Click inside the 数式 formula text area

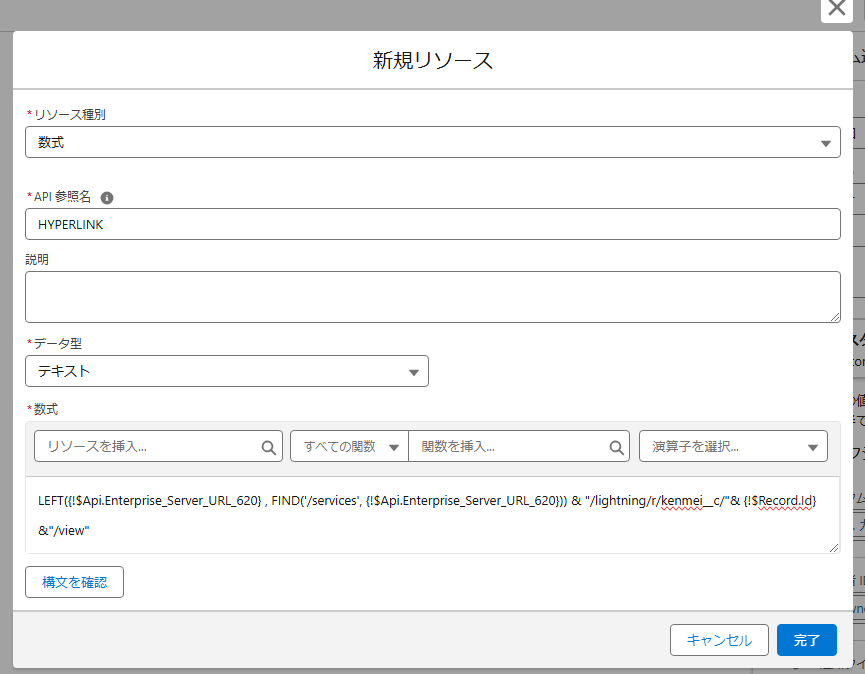tap(432, 515)
